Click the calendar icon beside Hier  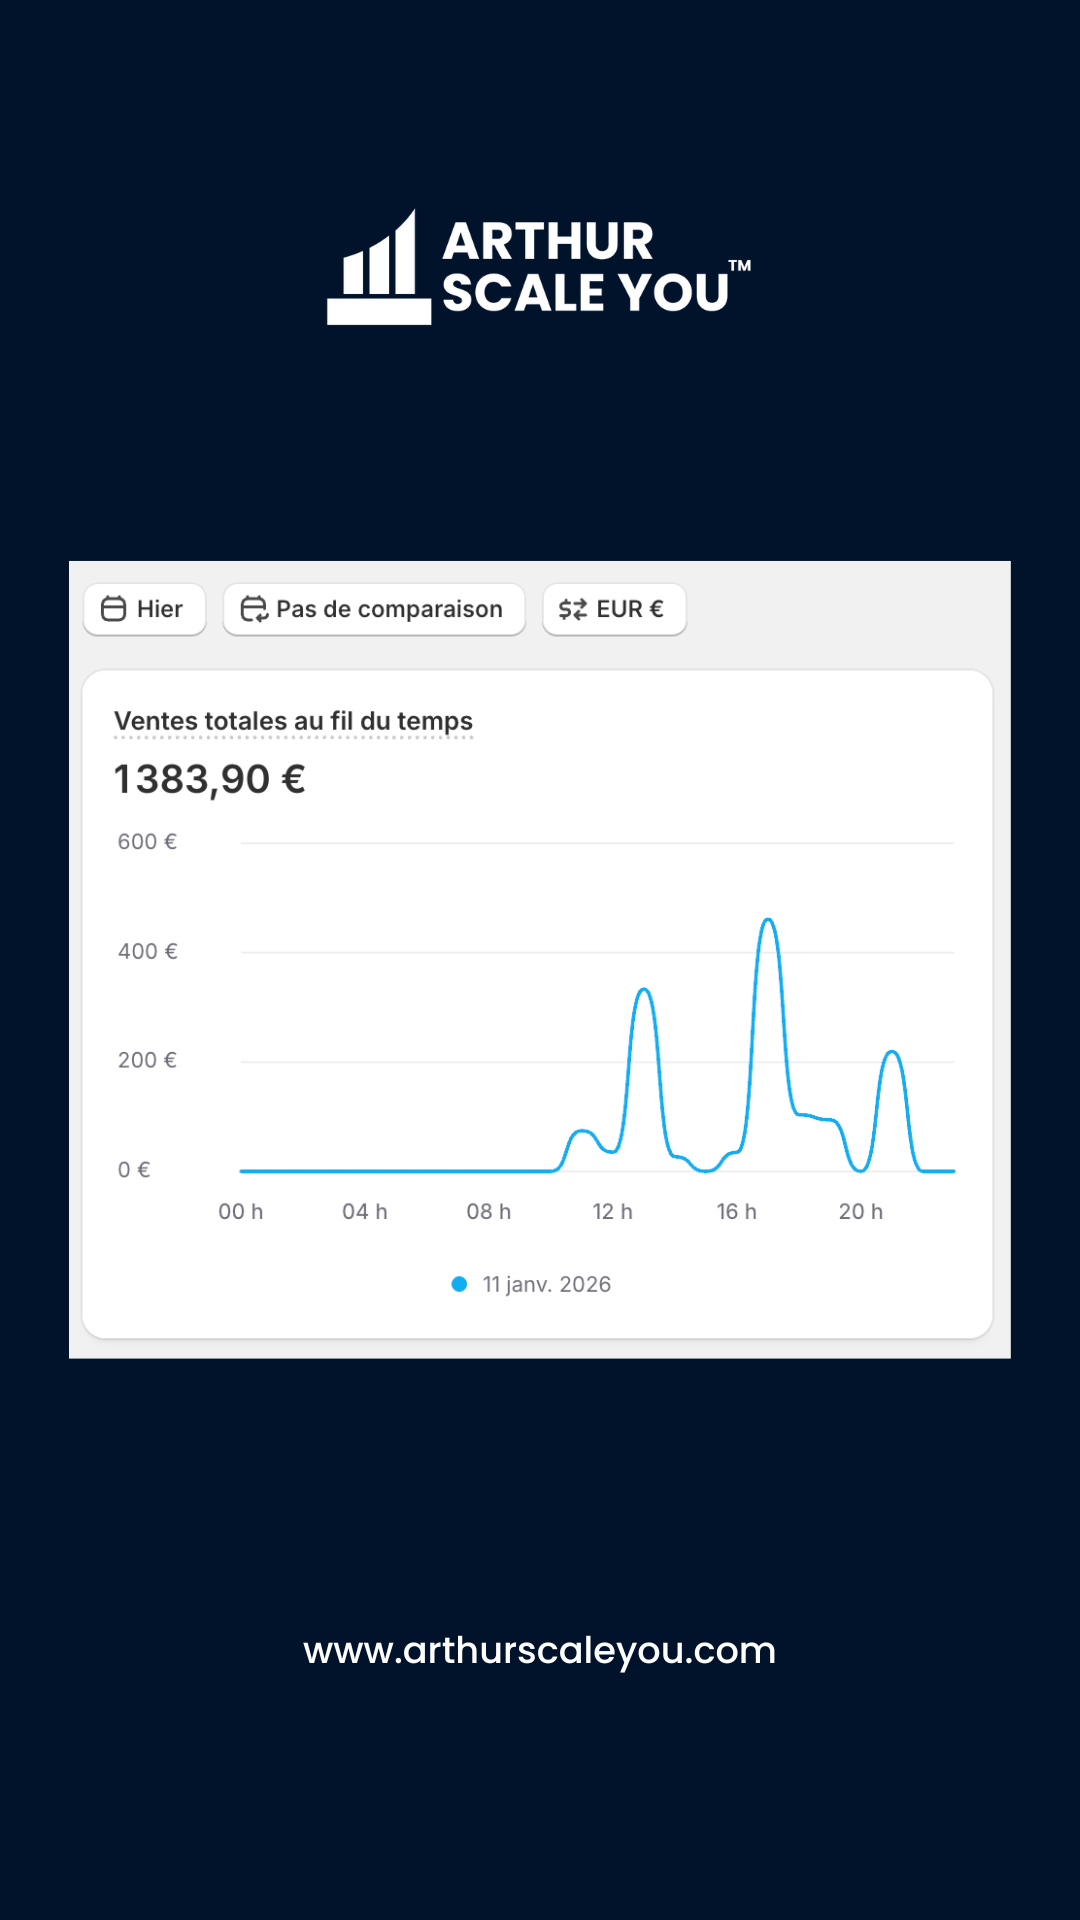[x=114, y=609]
